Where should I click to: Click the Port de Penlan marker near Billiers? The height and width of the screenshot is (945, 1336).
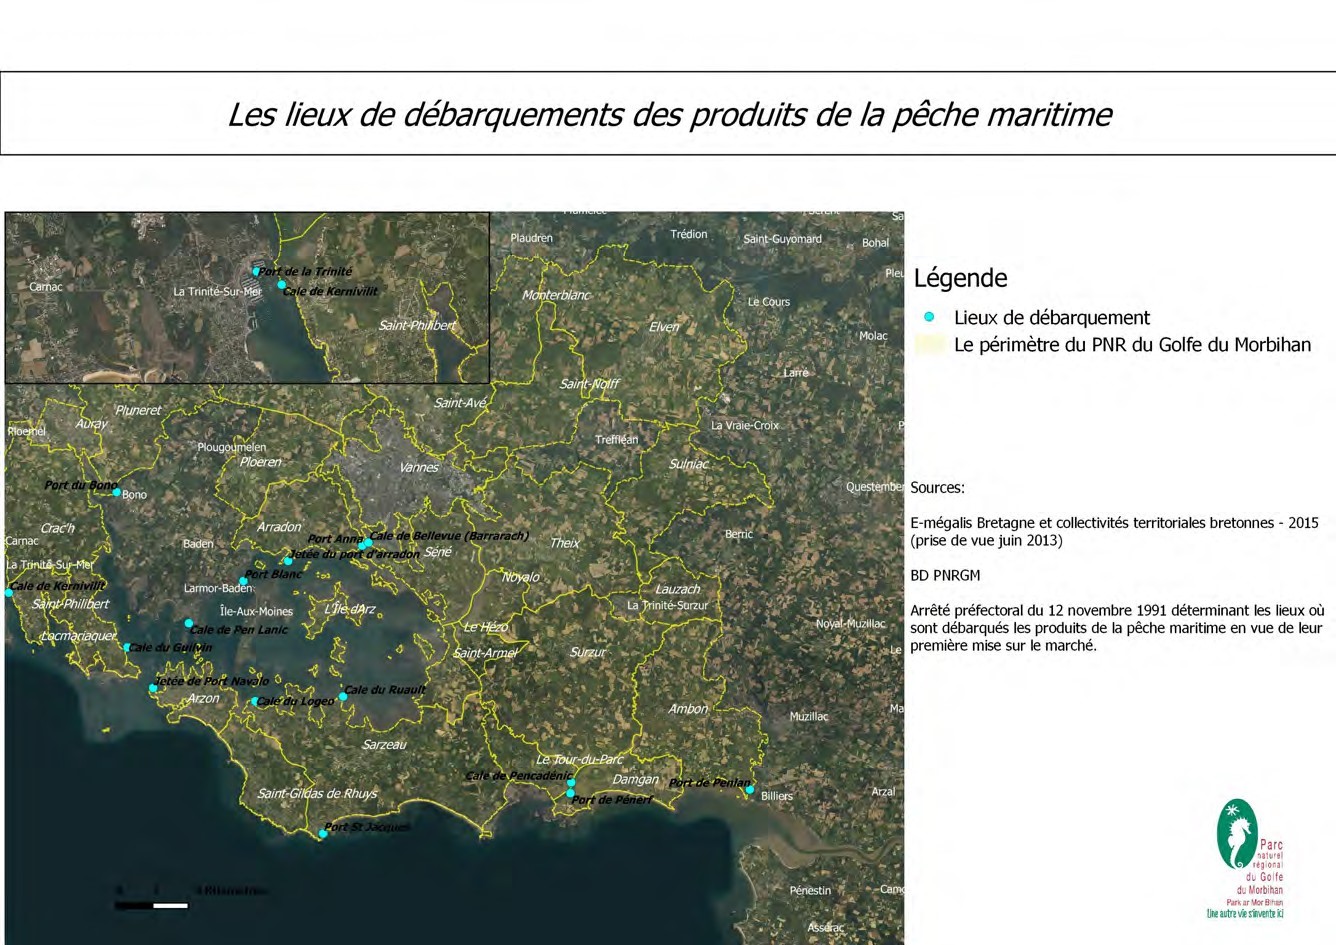(749, 790)
